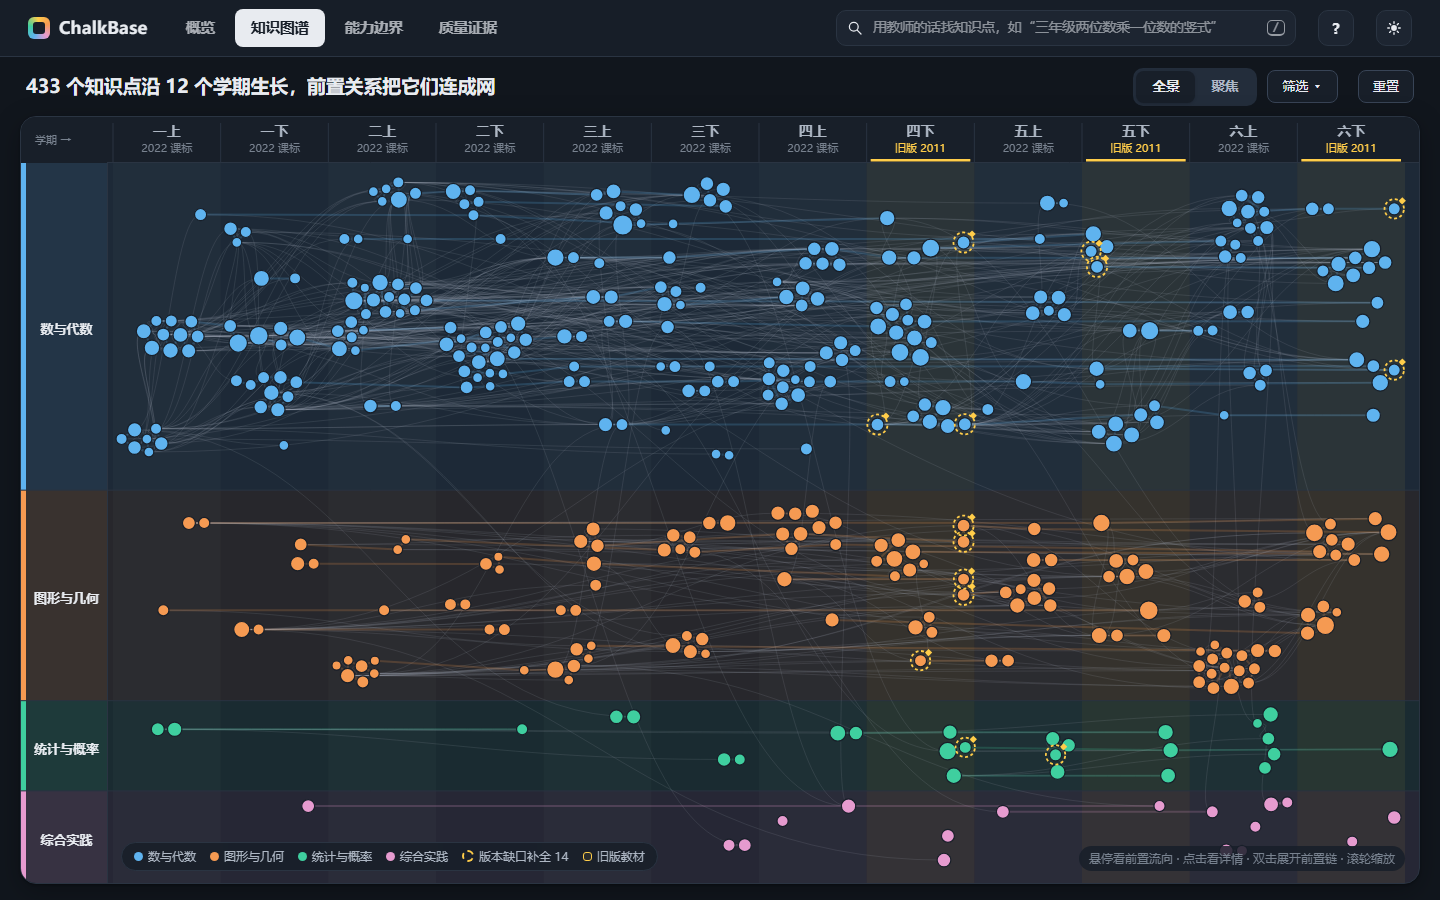The height and width of the screenshot is (900, 1440).
Task: Select the 五下 旧版 2011 column header
Action: (1135, 139)
